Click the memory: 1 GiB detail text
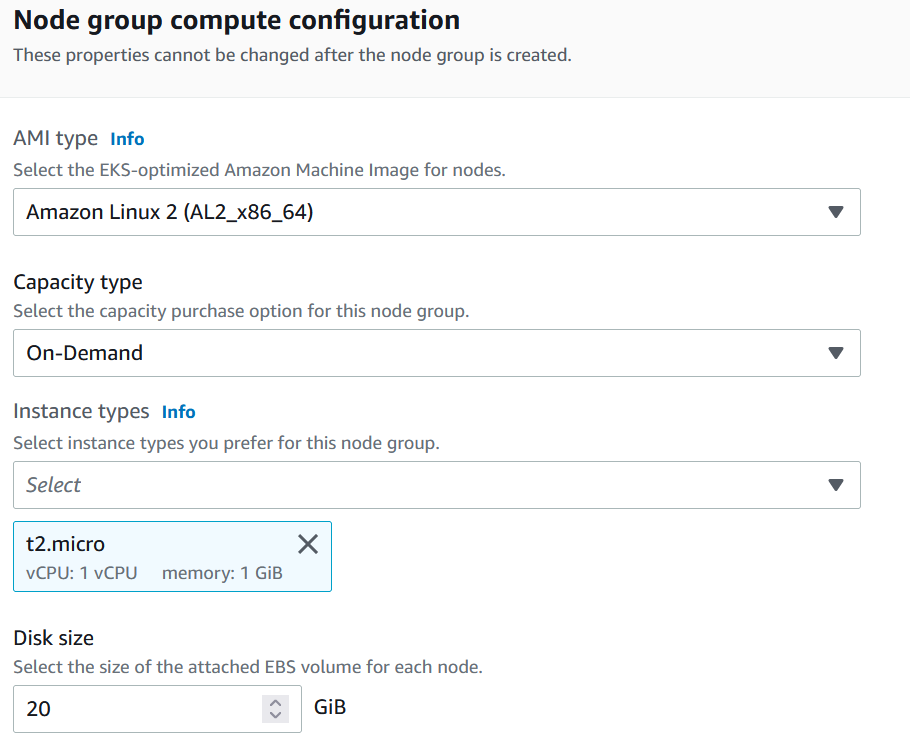The width and height of the screenshot is (910, 745). point(222,573)
